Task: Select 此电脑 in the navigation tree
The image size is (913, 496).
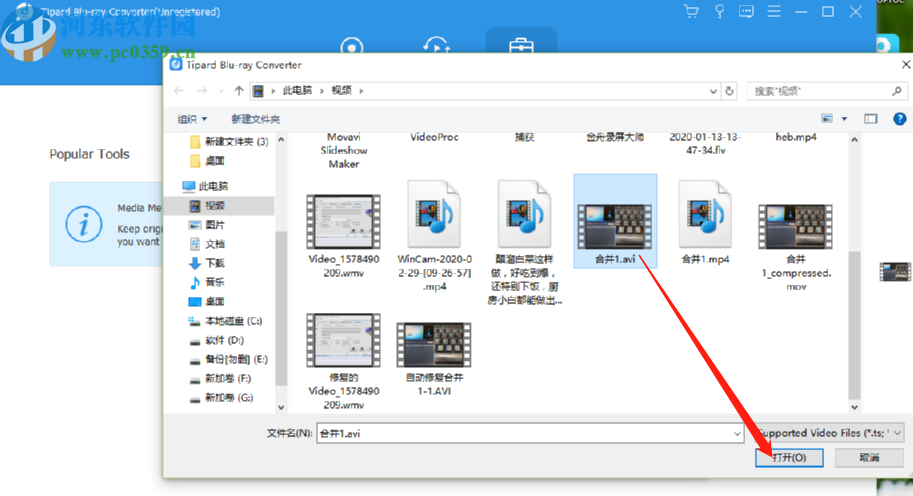Action: point(206,186)
